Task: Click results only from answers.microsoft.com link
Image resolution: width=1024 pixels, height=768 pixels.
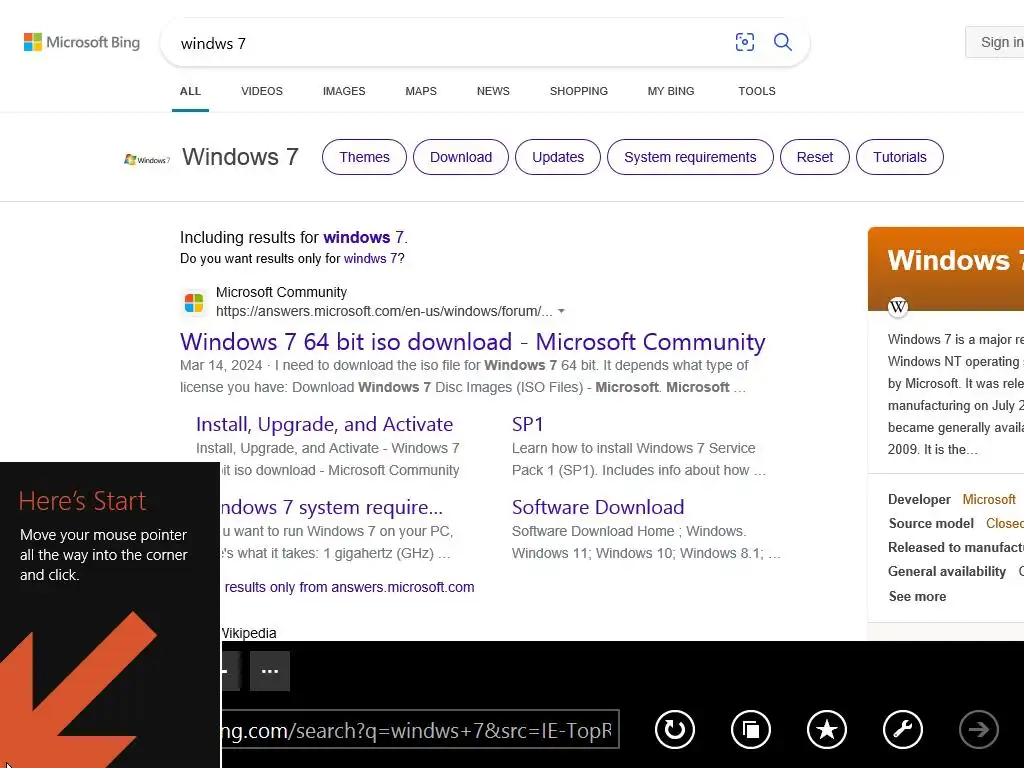Action: (349, 587)
